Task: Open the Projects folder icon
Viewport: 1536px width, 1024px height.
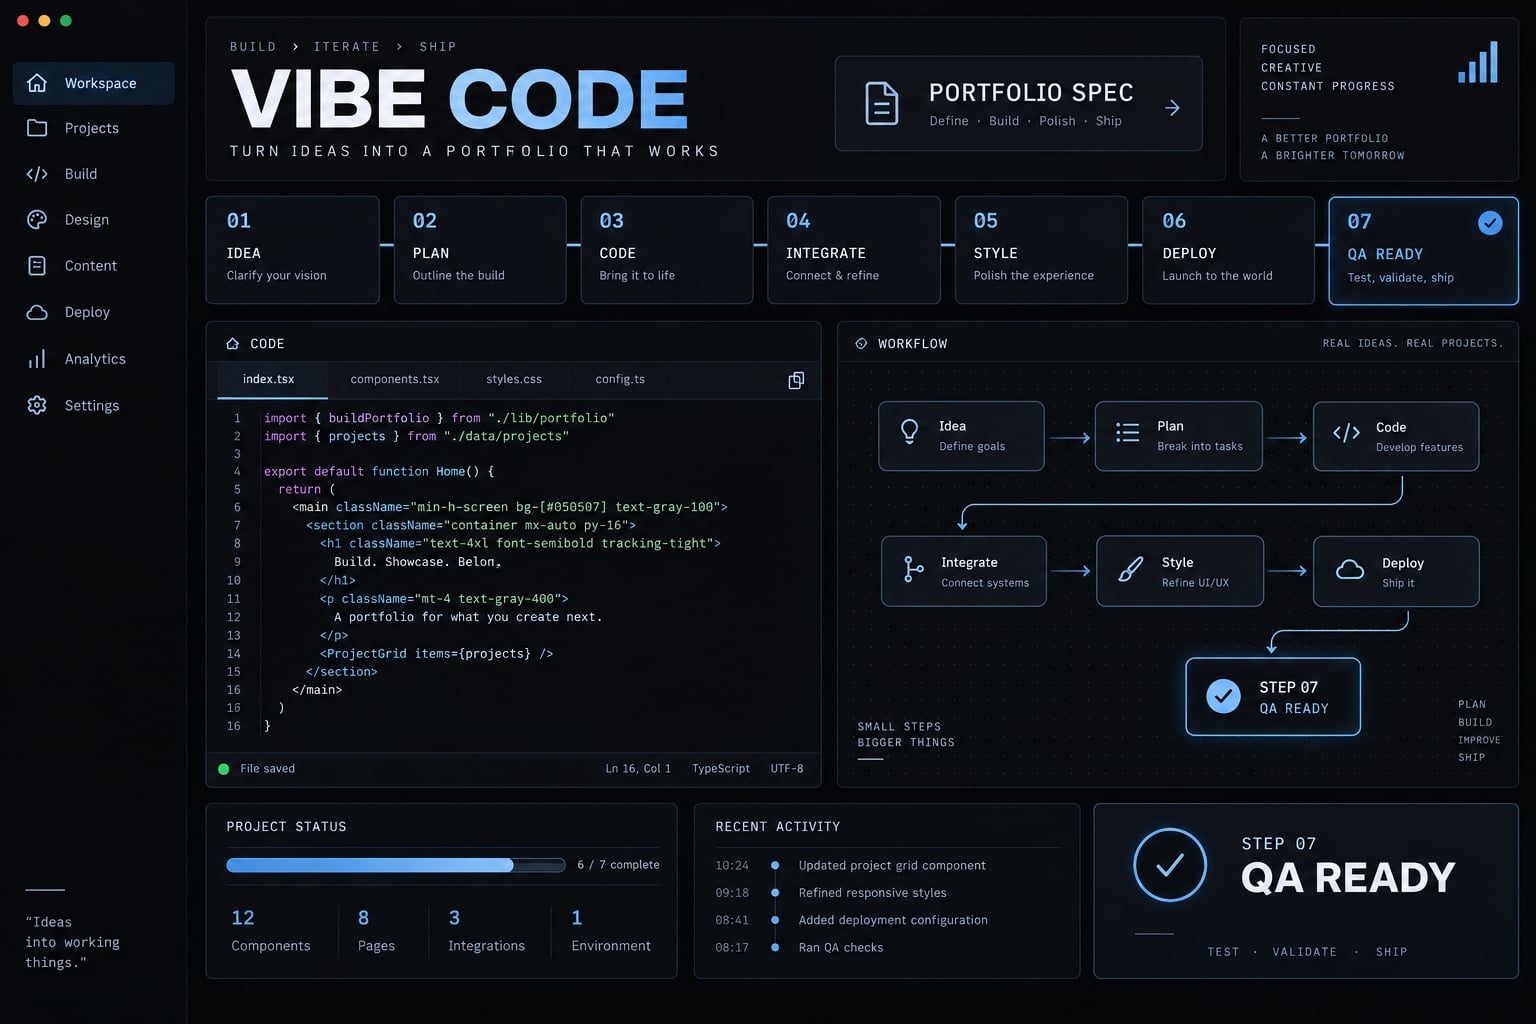Action: (37, 128)
